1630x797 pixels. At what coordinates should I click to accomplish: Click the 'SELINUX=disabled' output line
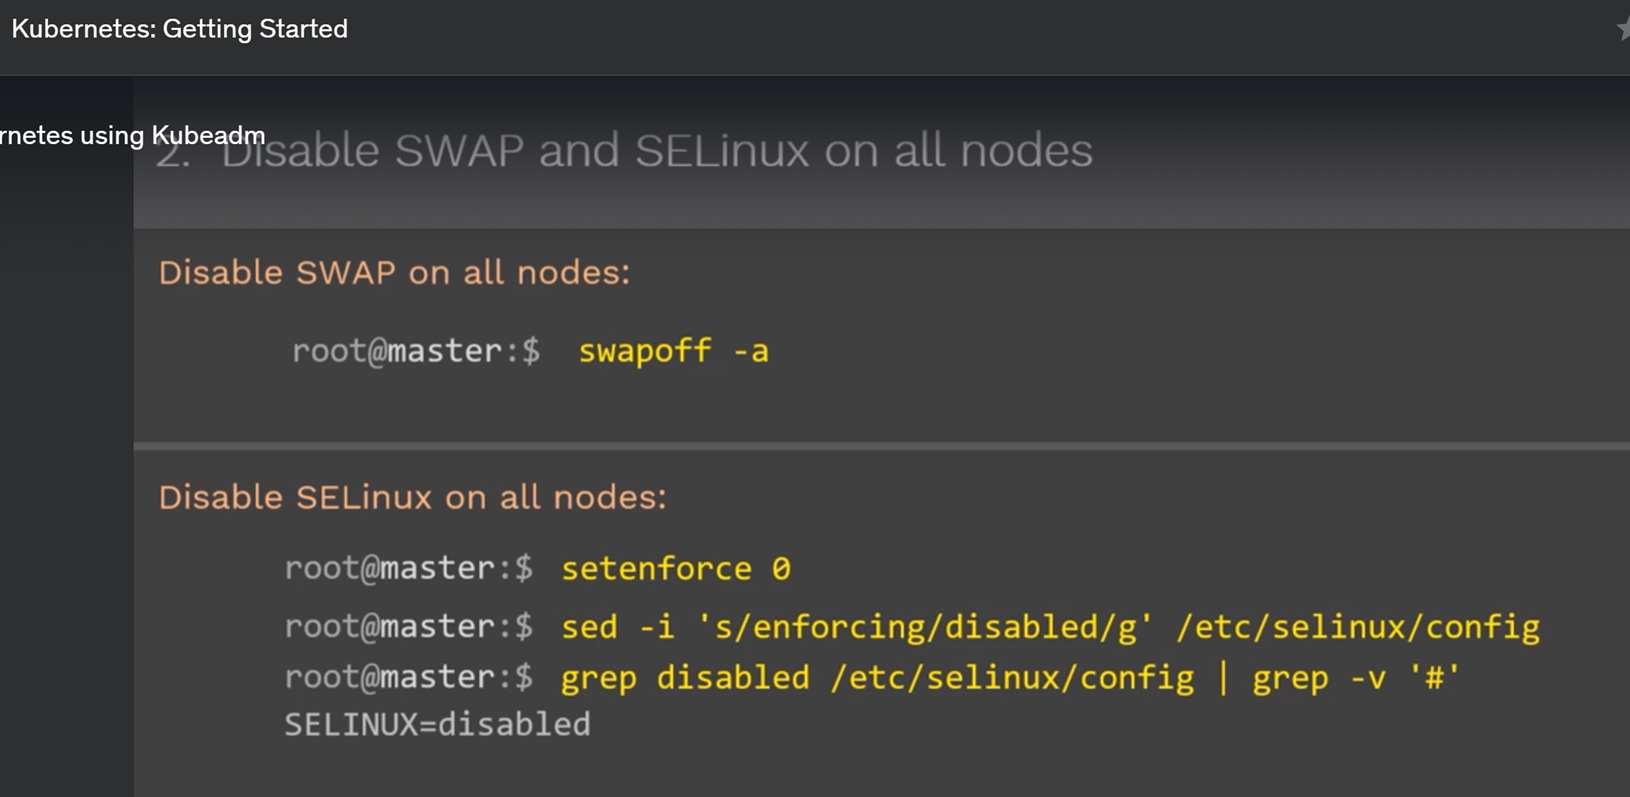(437, 724)
